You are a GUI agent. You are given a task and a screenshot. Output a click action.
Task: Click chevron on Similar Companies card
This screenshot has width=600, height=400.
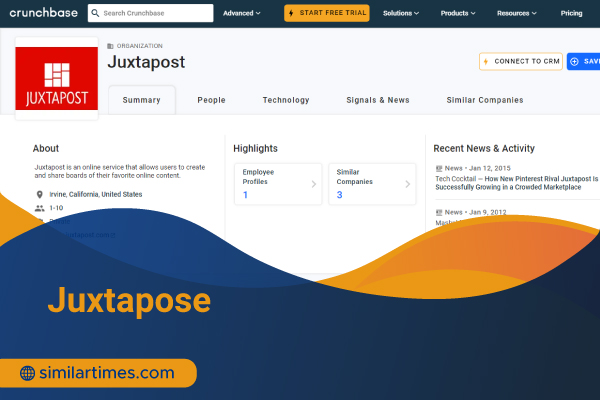coord(408,184)
